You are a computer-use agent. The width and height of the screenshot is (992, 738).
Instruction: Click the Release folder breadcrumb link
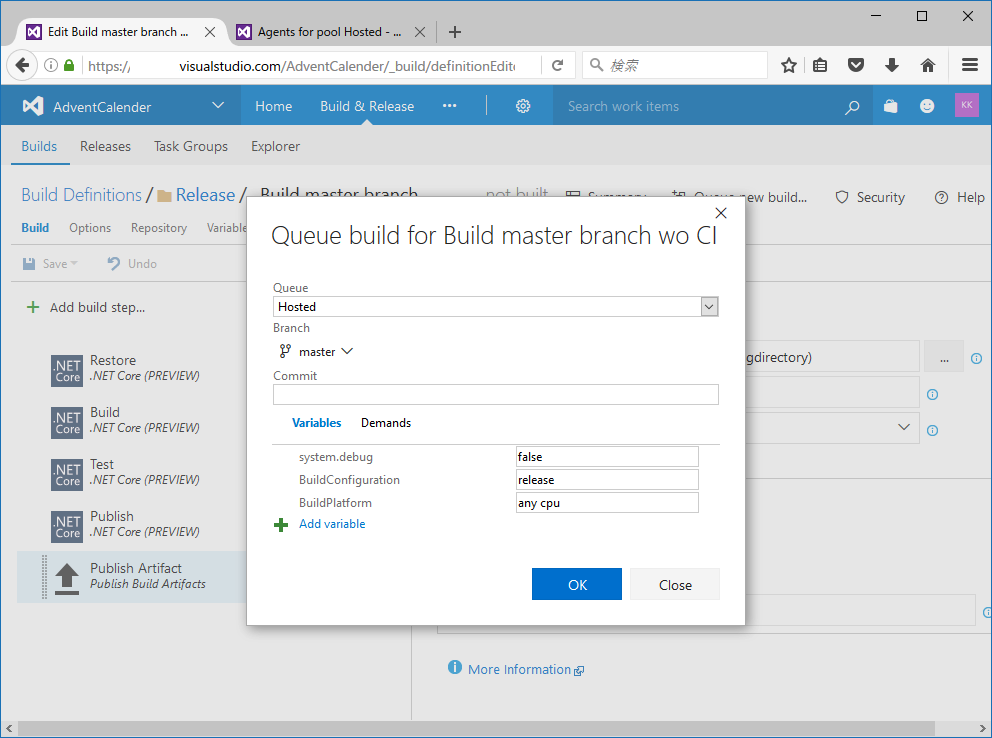pyautogui.click(x=205, y=195)
